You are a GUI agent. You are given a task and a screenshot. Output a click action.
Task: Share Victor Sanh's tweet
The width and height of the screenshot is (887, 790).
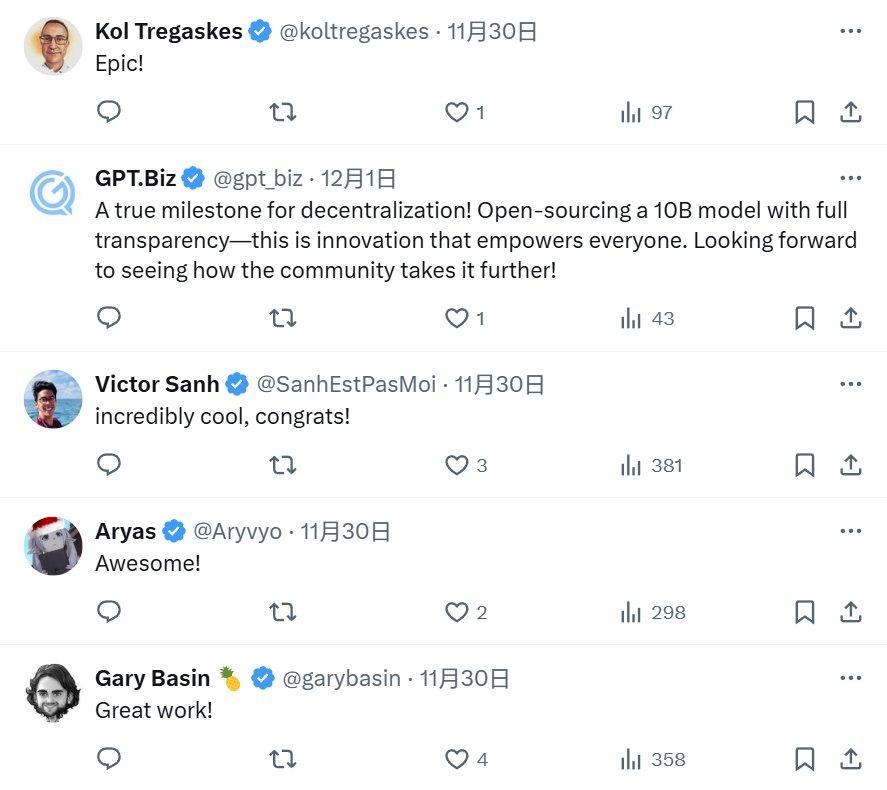[x=850, y=465]
